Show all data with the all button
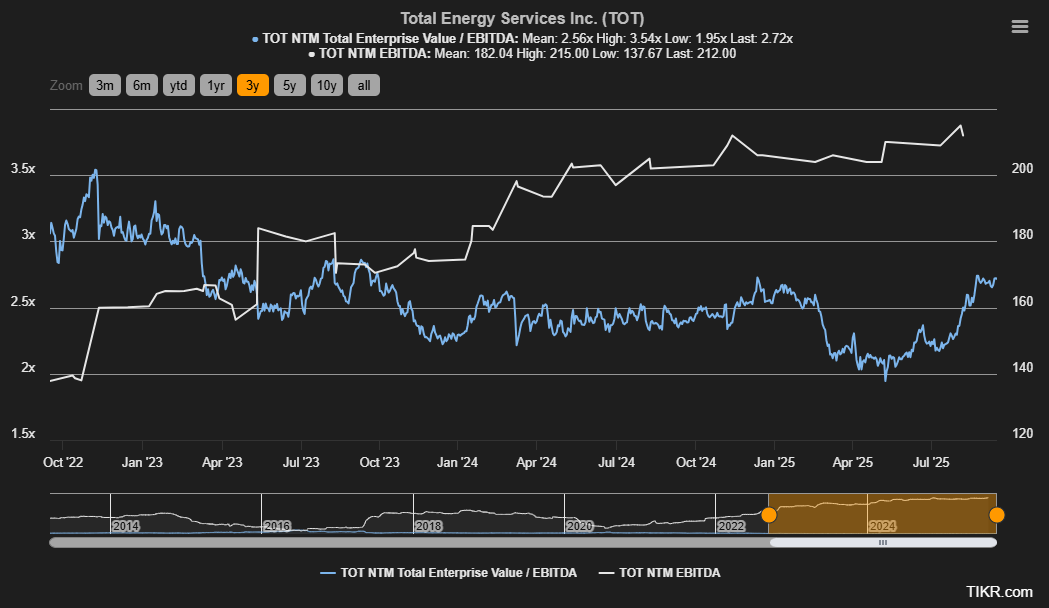This screenshot has height=608, width=1049. pos(364,86)
